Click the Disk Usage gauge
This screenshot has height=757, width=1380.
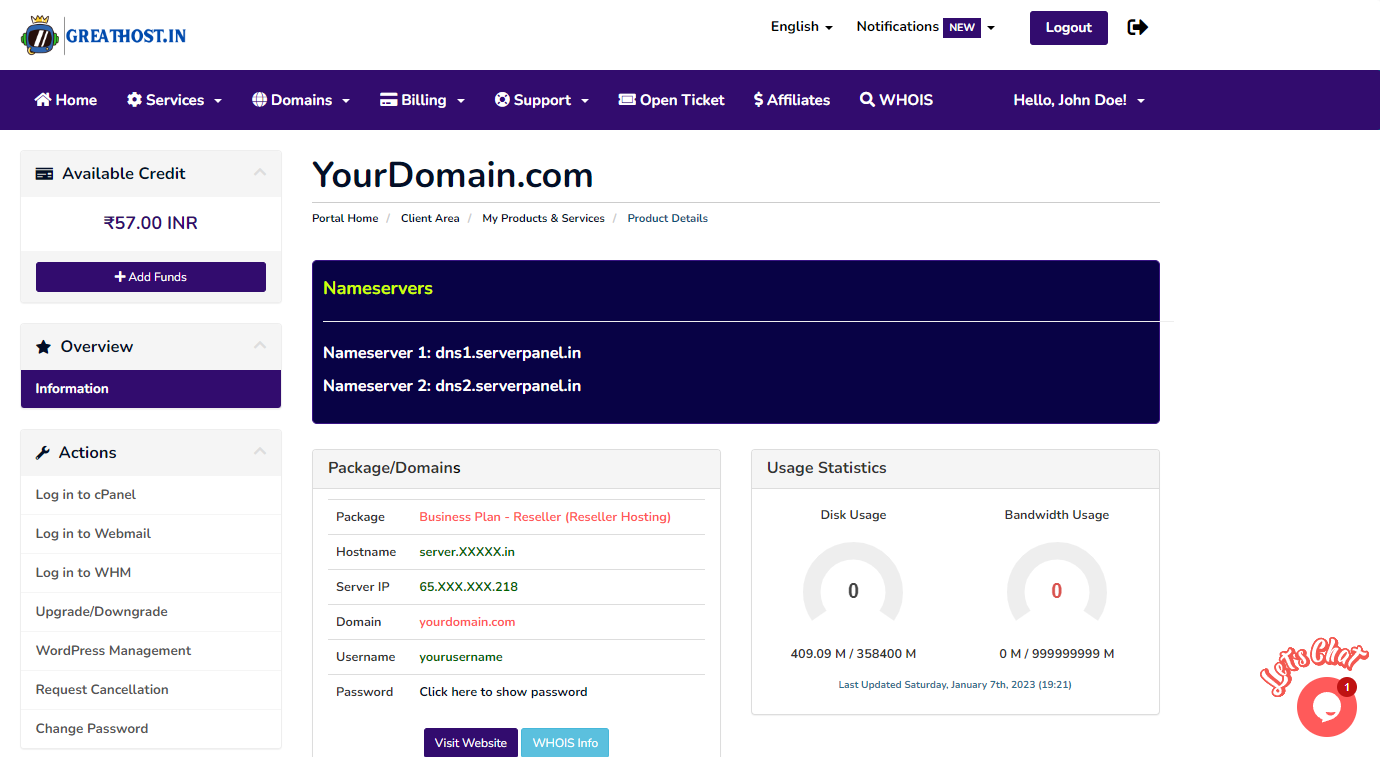(x=853, y=591)
